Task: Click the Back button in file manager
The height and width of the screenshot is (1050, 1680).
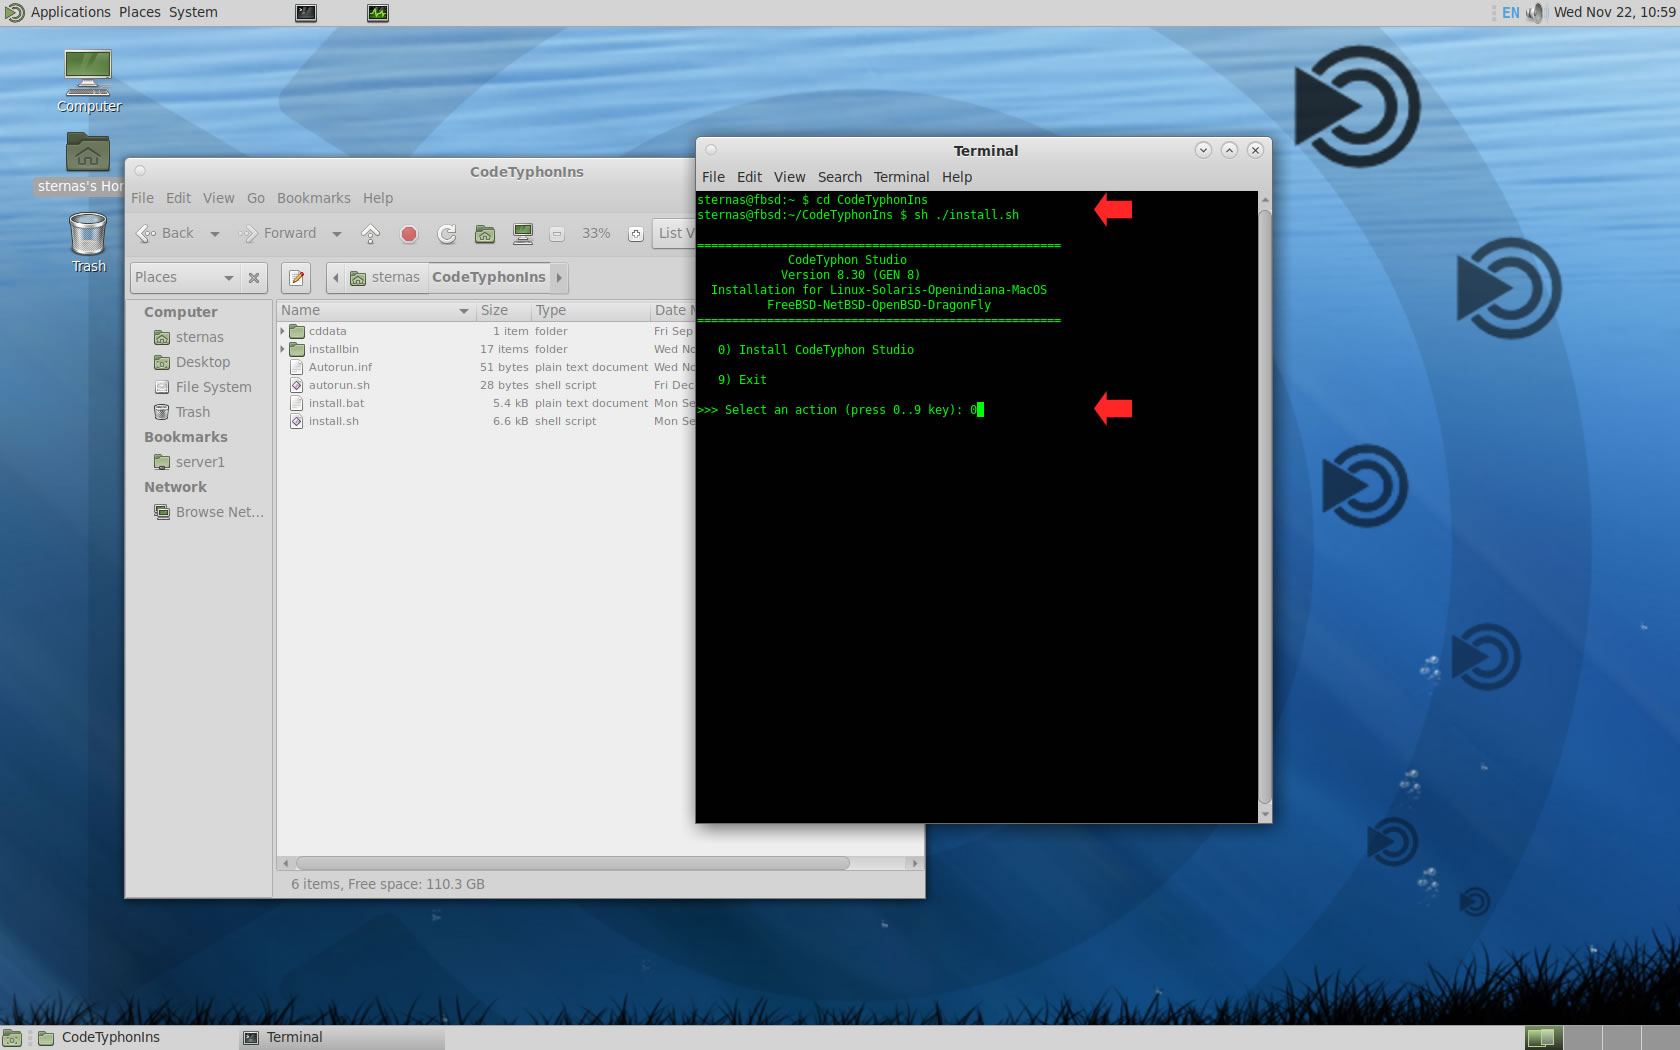Action: 165,233
